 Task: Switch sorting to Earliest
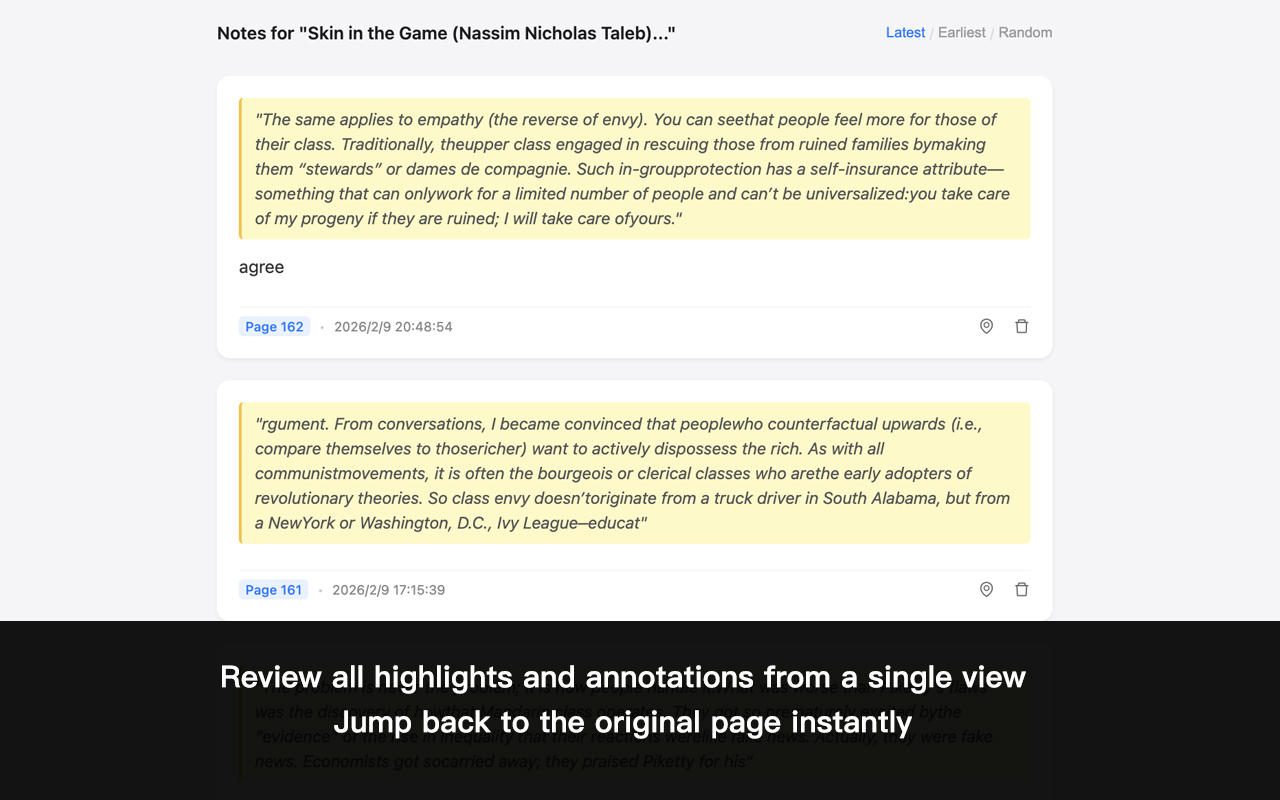[961, 33]
